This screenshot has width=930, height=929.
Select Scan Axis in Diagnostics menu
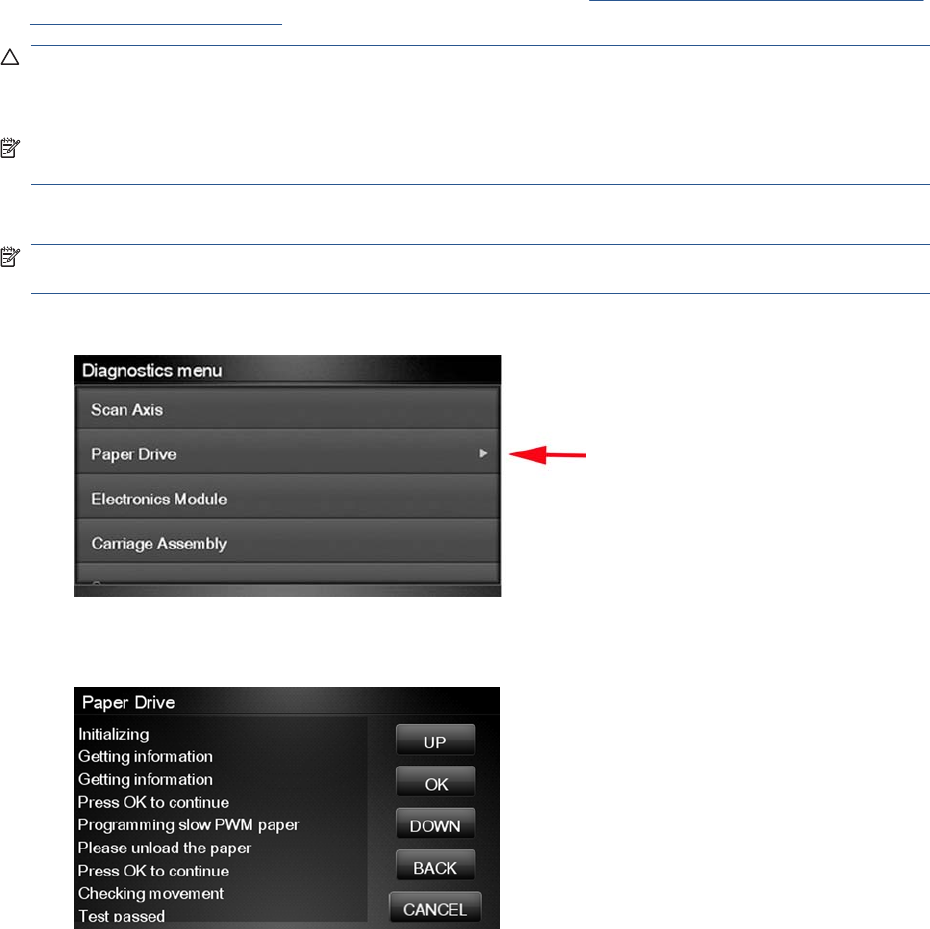tap(287, 409)
